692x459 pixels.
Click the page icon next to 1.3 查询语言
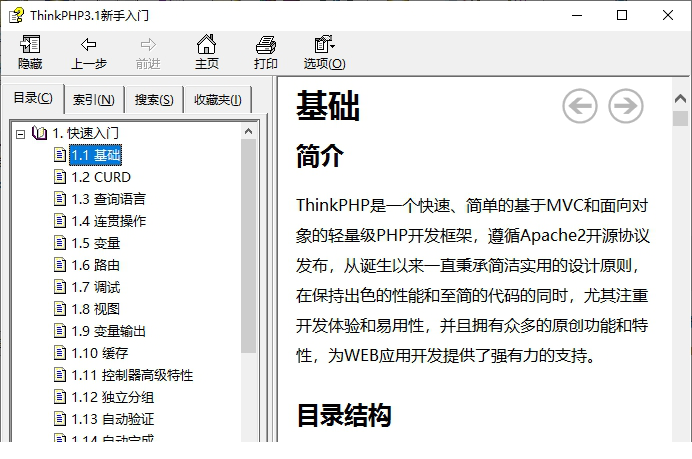click(60, 199)
